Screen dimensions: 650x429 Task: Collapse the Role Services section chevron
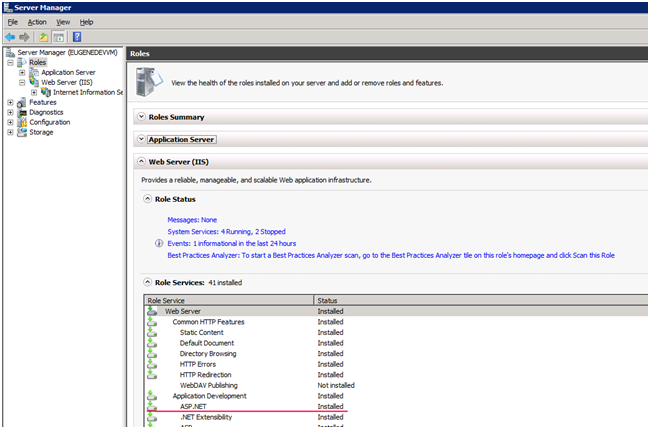point(148,283)
